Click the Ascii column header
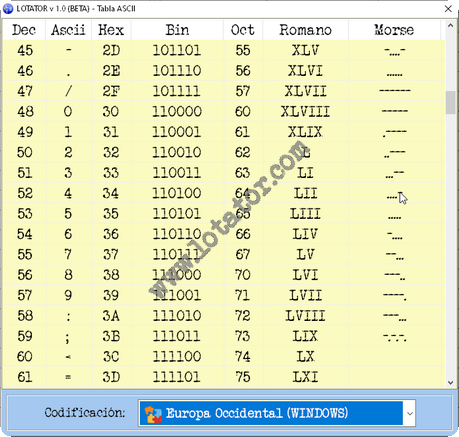459x437 pixels. point(68,30)
